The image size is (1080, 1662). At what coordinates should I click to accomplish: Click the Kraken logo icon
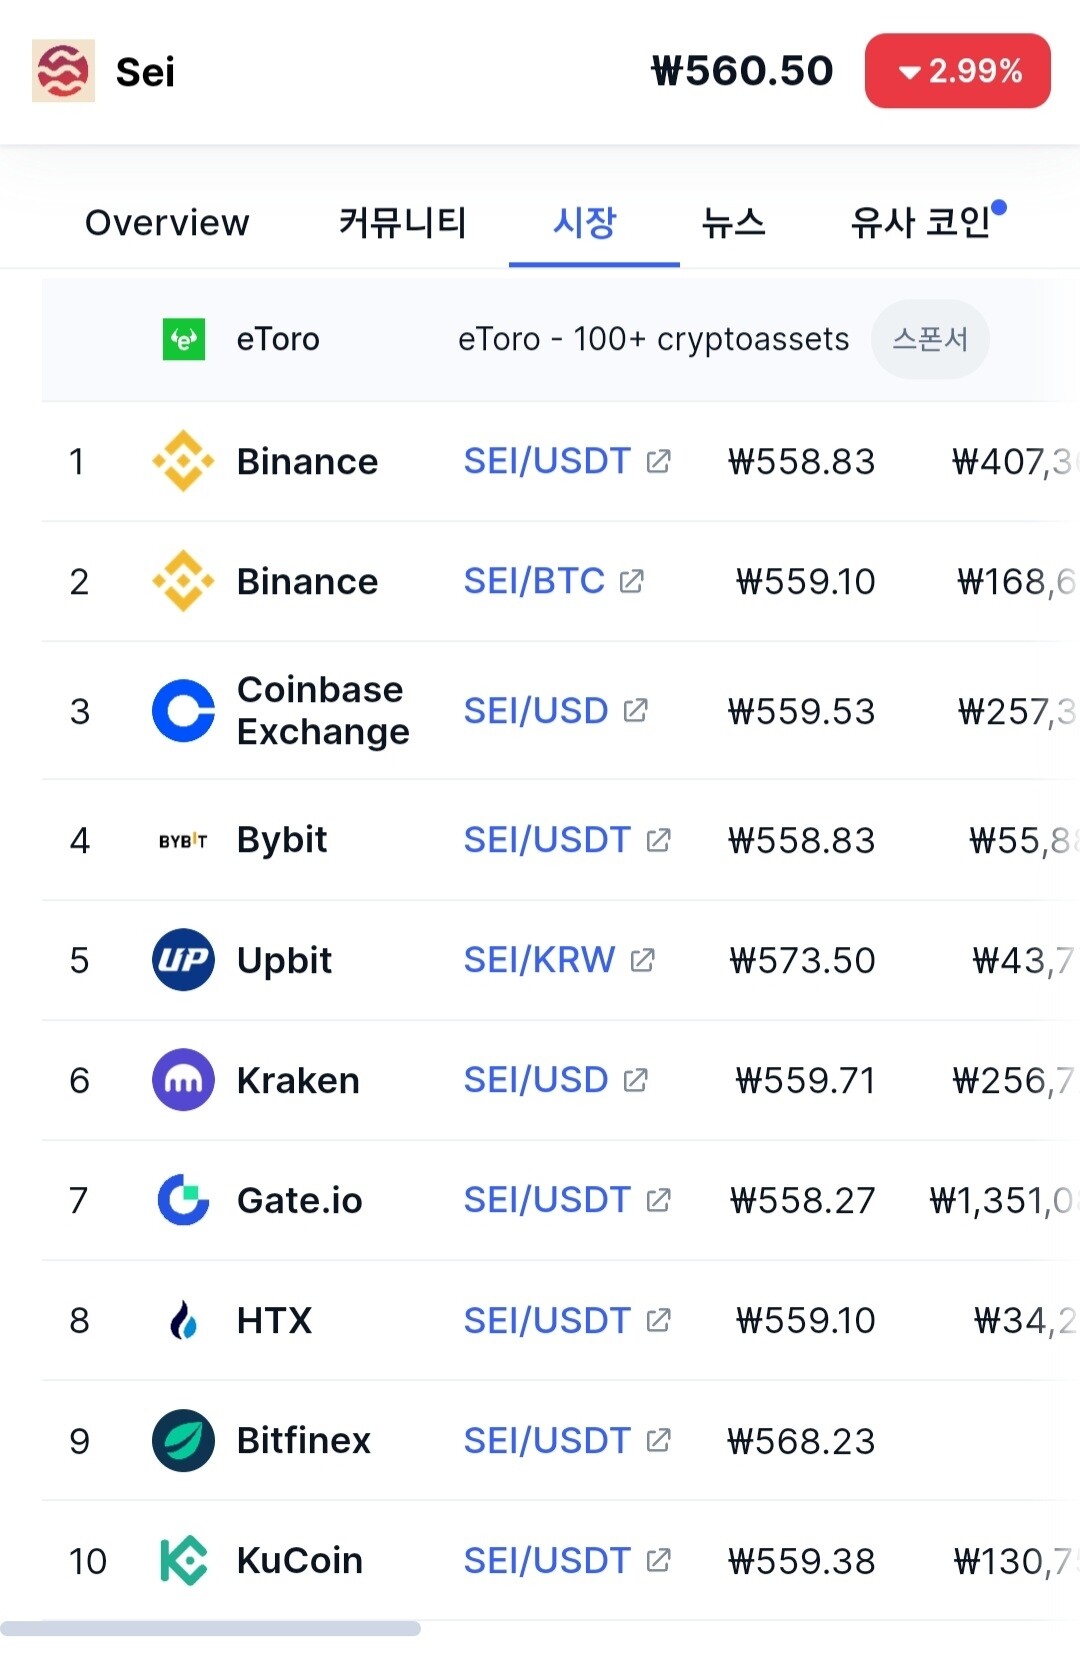(x=183, y=1080)
